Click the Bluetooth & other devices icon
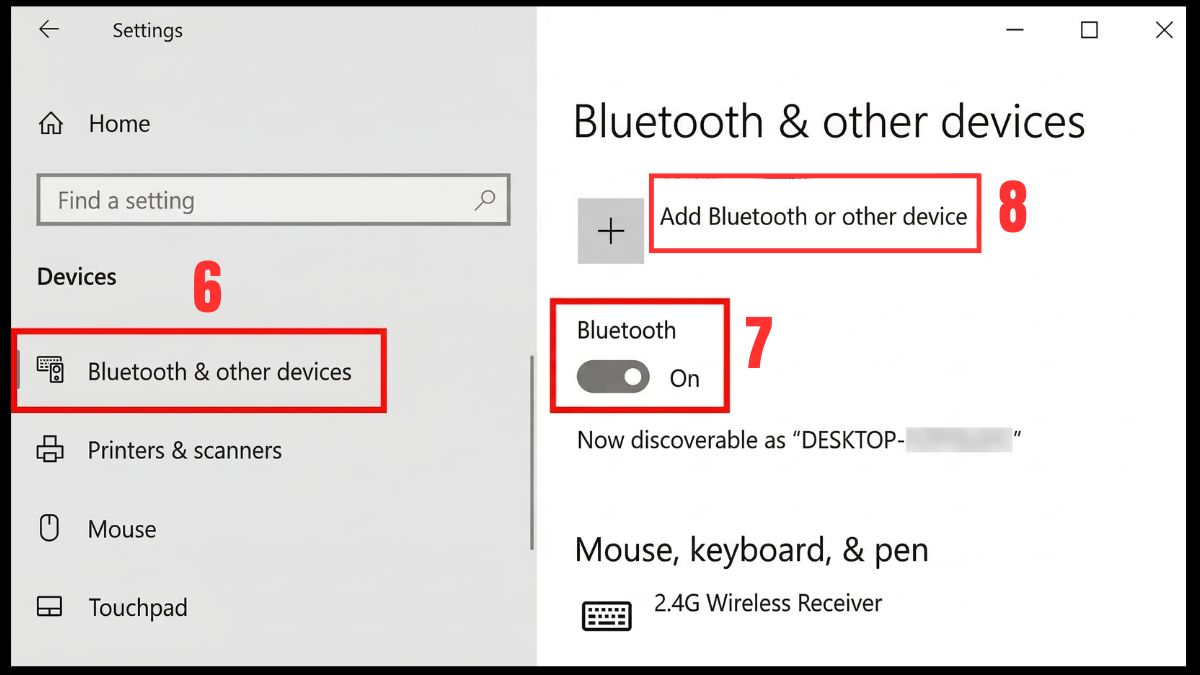The image size is (1200, 675). tap(51, 371)
